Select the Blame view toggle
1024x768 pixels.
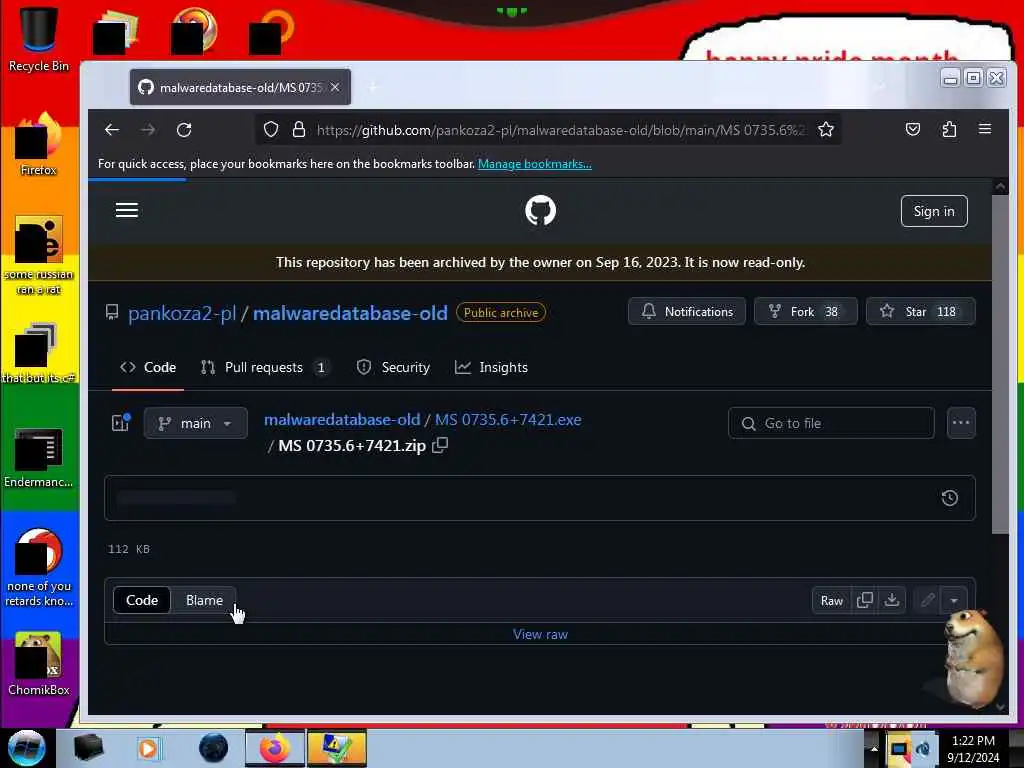click(x=204, y=600)
